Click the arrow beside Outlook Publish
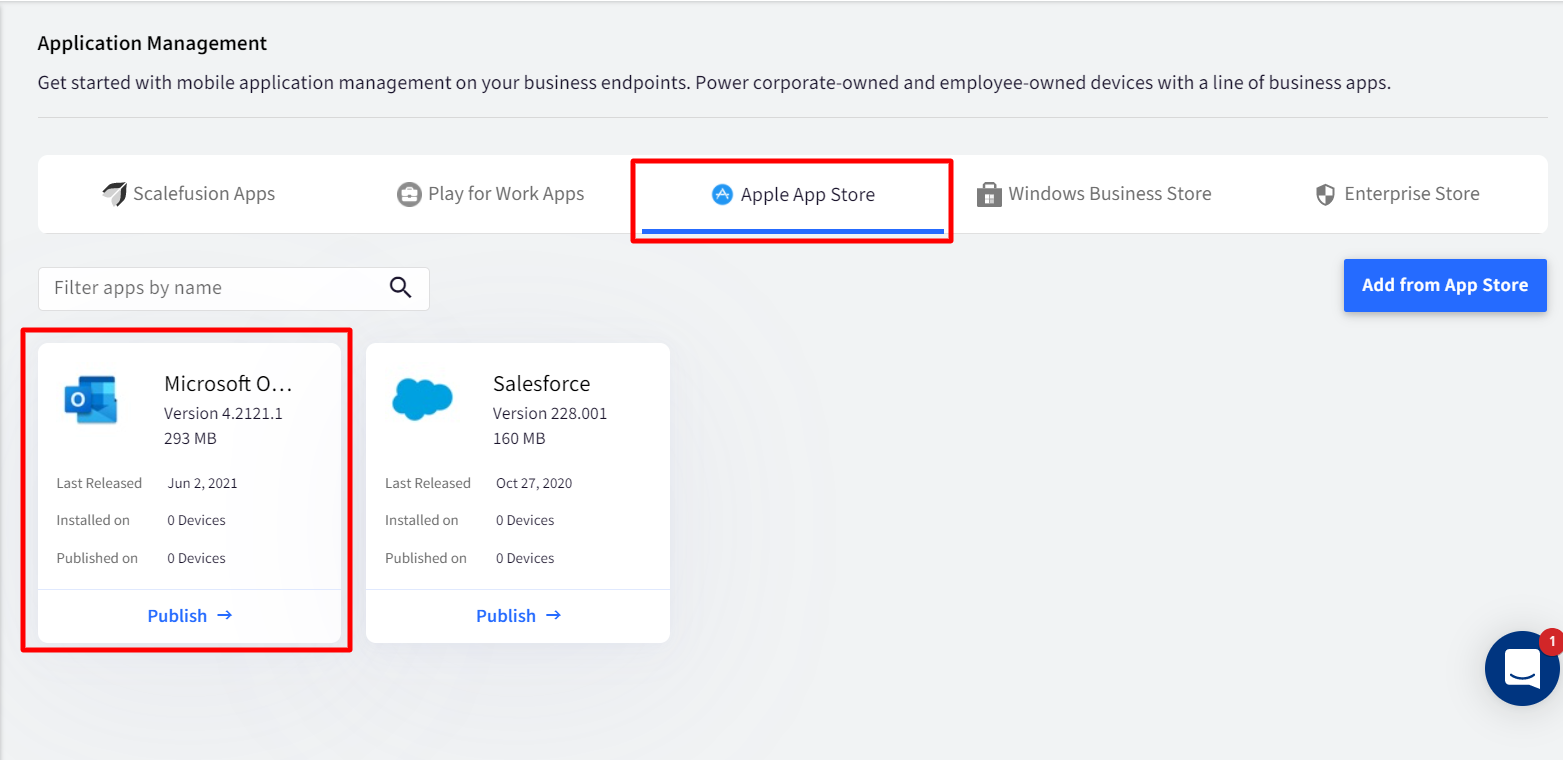This screenshot has width=1563, height=760. [225, 615]
